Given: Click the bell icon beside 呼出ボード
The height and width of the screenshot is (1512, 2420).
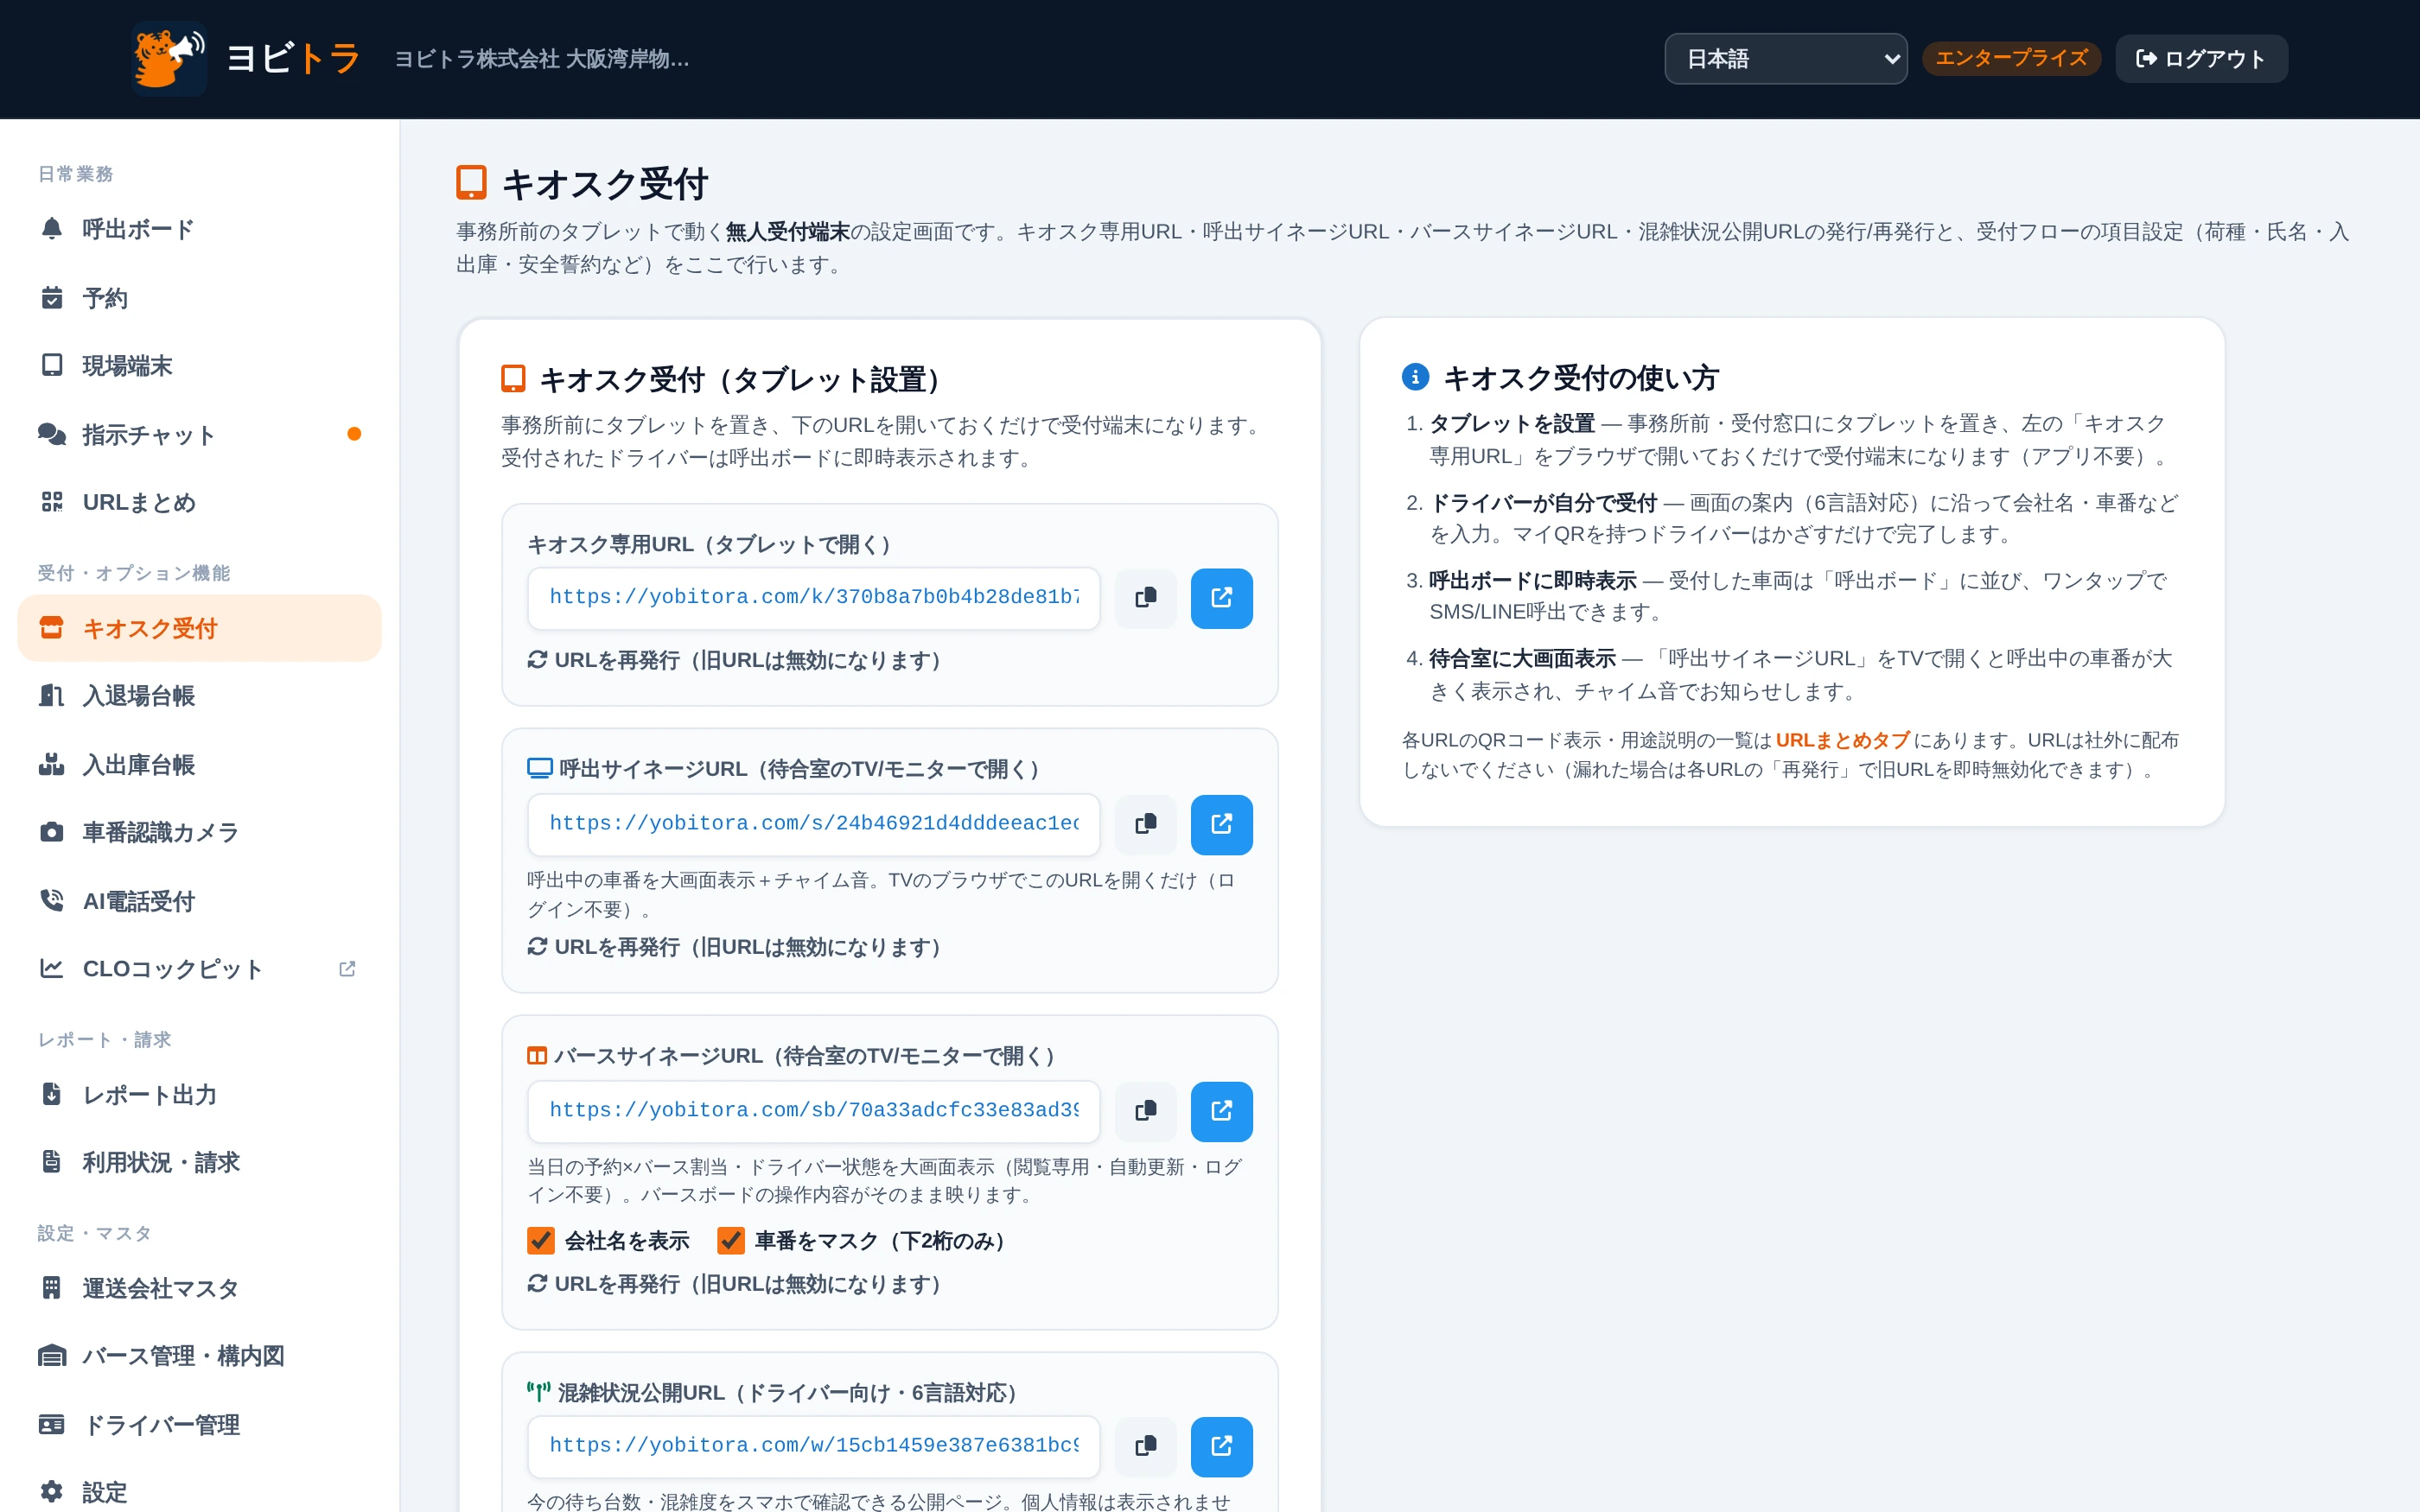Looking at the screenshot, I should click(x=52, y=228).
